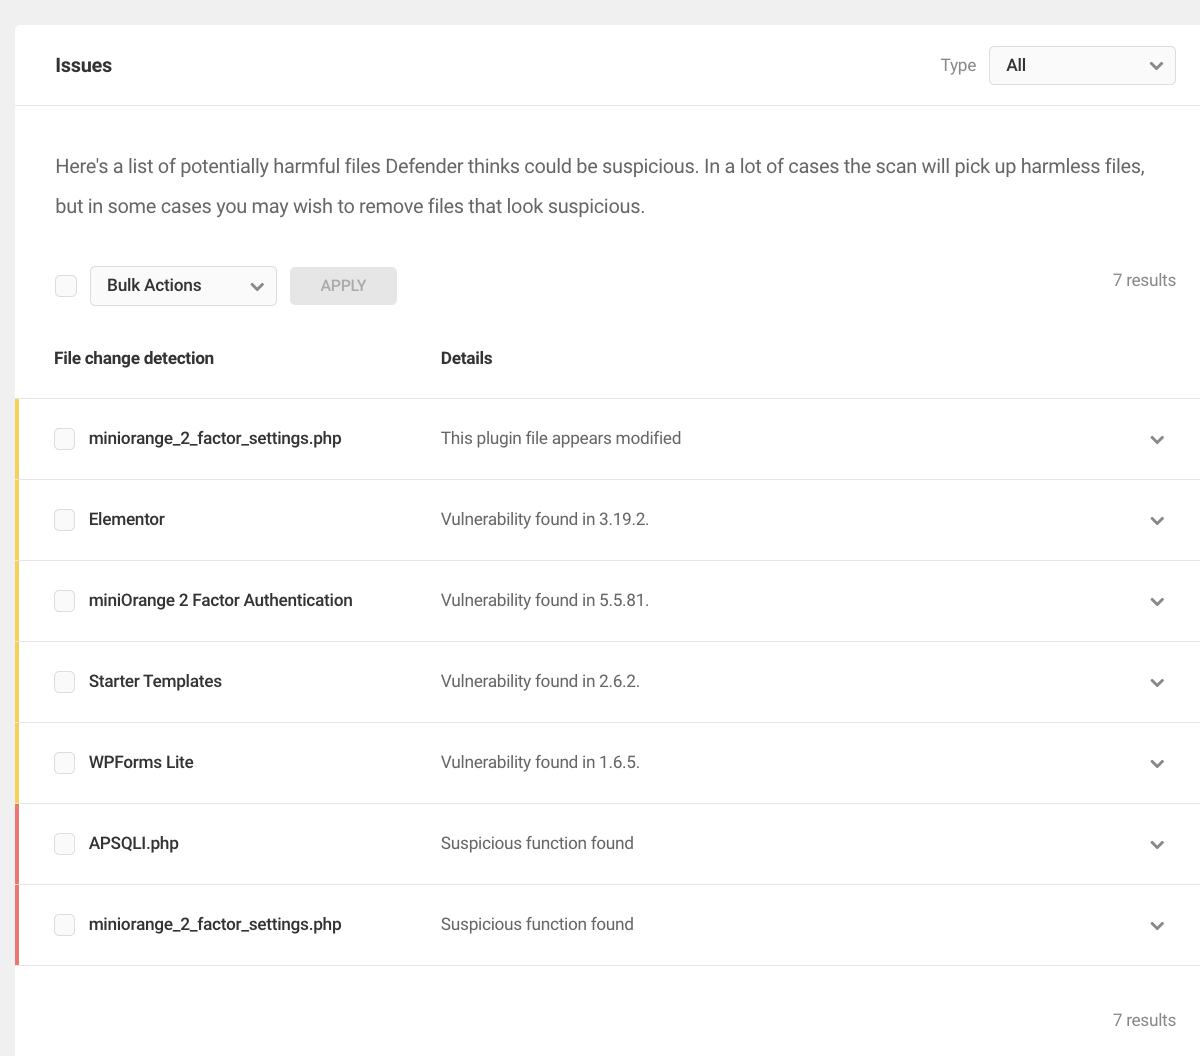Click the Details column header
This screenshot has height=1056, width=1200.
click(466, 358)
